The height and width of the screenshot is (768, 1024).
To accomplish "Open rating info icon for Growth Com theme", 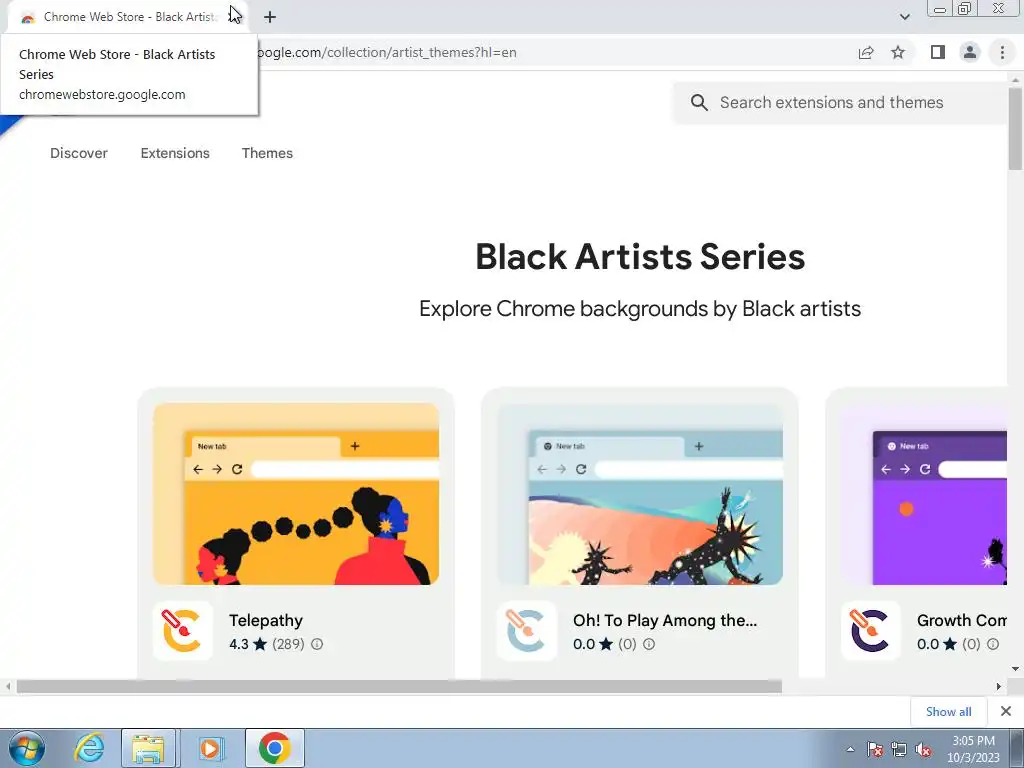I will tap(993, 644).
